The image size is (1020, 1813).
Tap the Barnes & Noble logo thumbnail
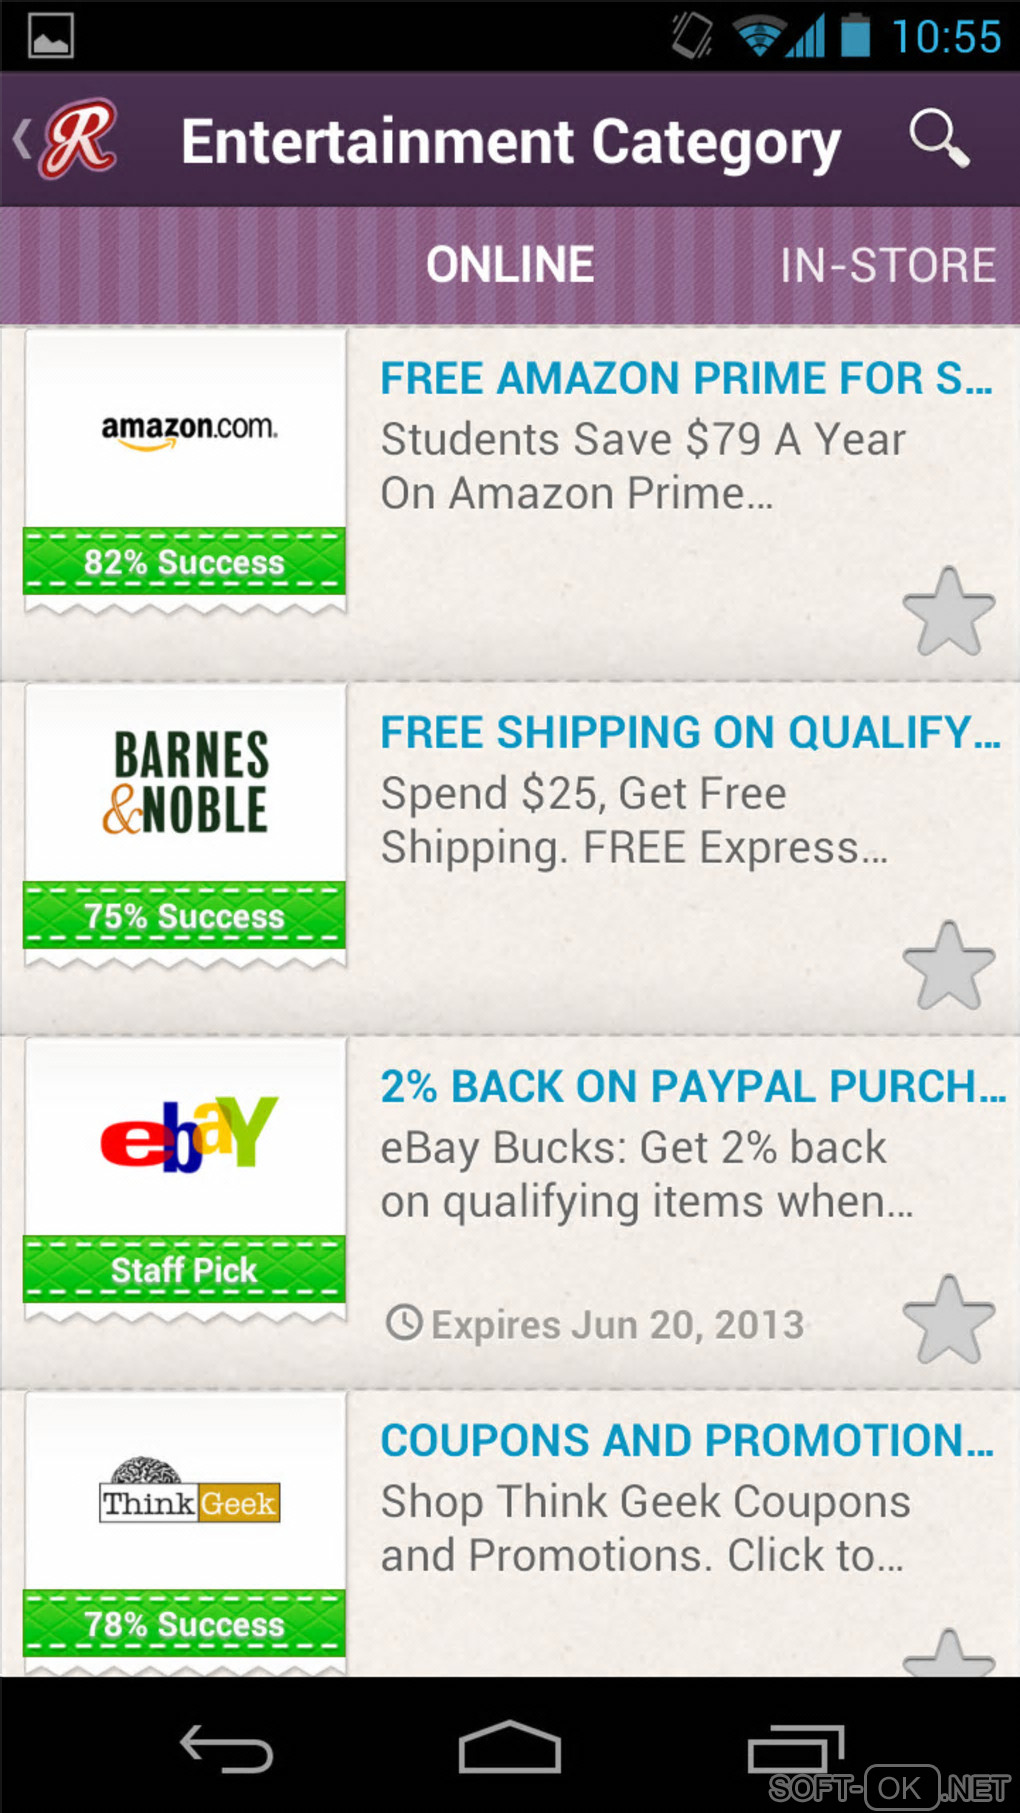pyautogui.click(x=186, y=783)
